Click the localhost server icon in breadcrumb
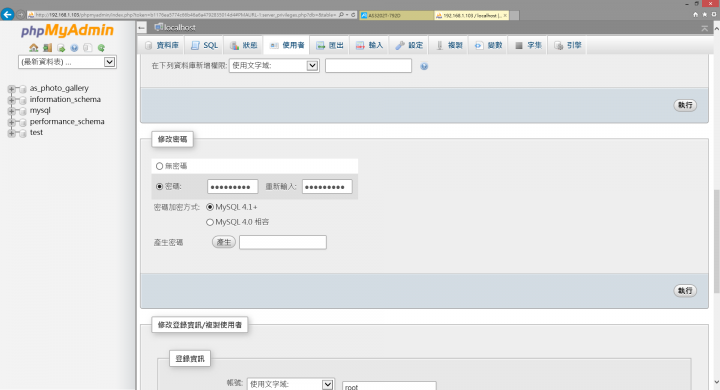This screenshot has width=720, height=390. [x=158, y=28]
